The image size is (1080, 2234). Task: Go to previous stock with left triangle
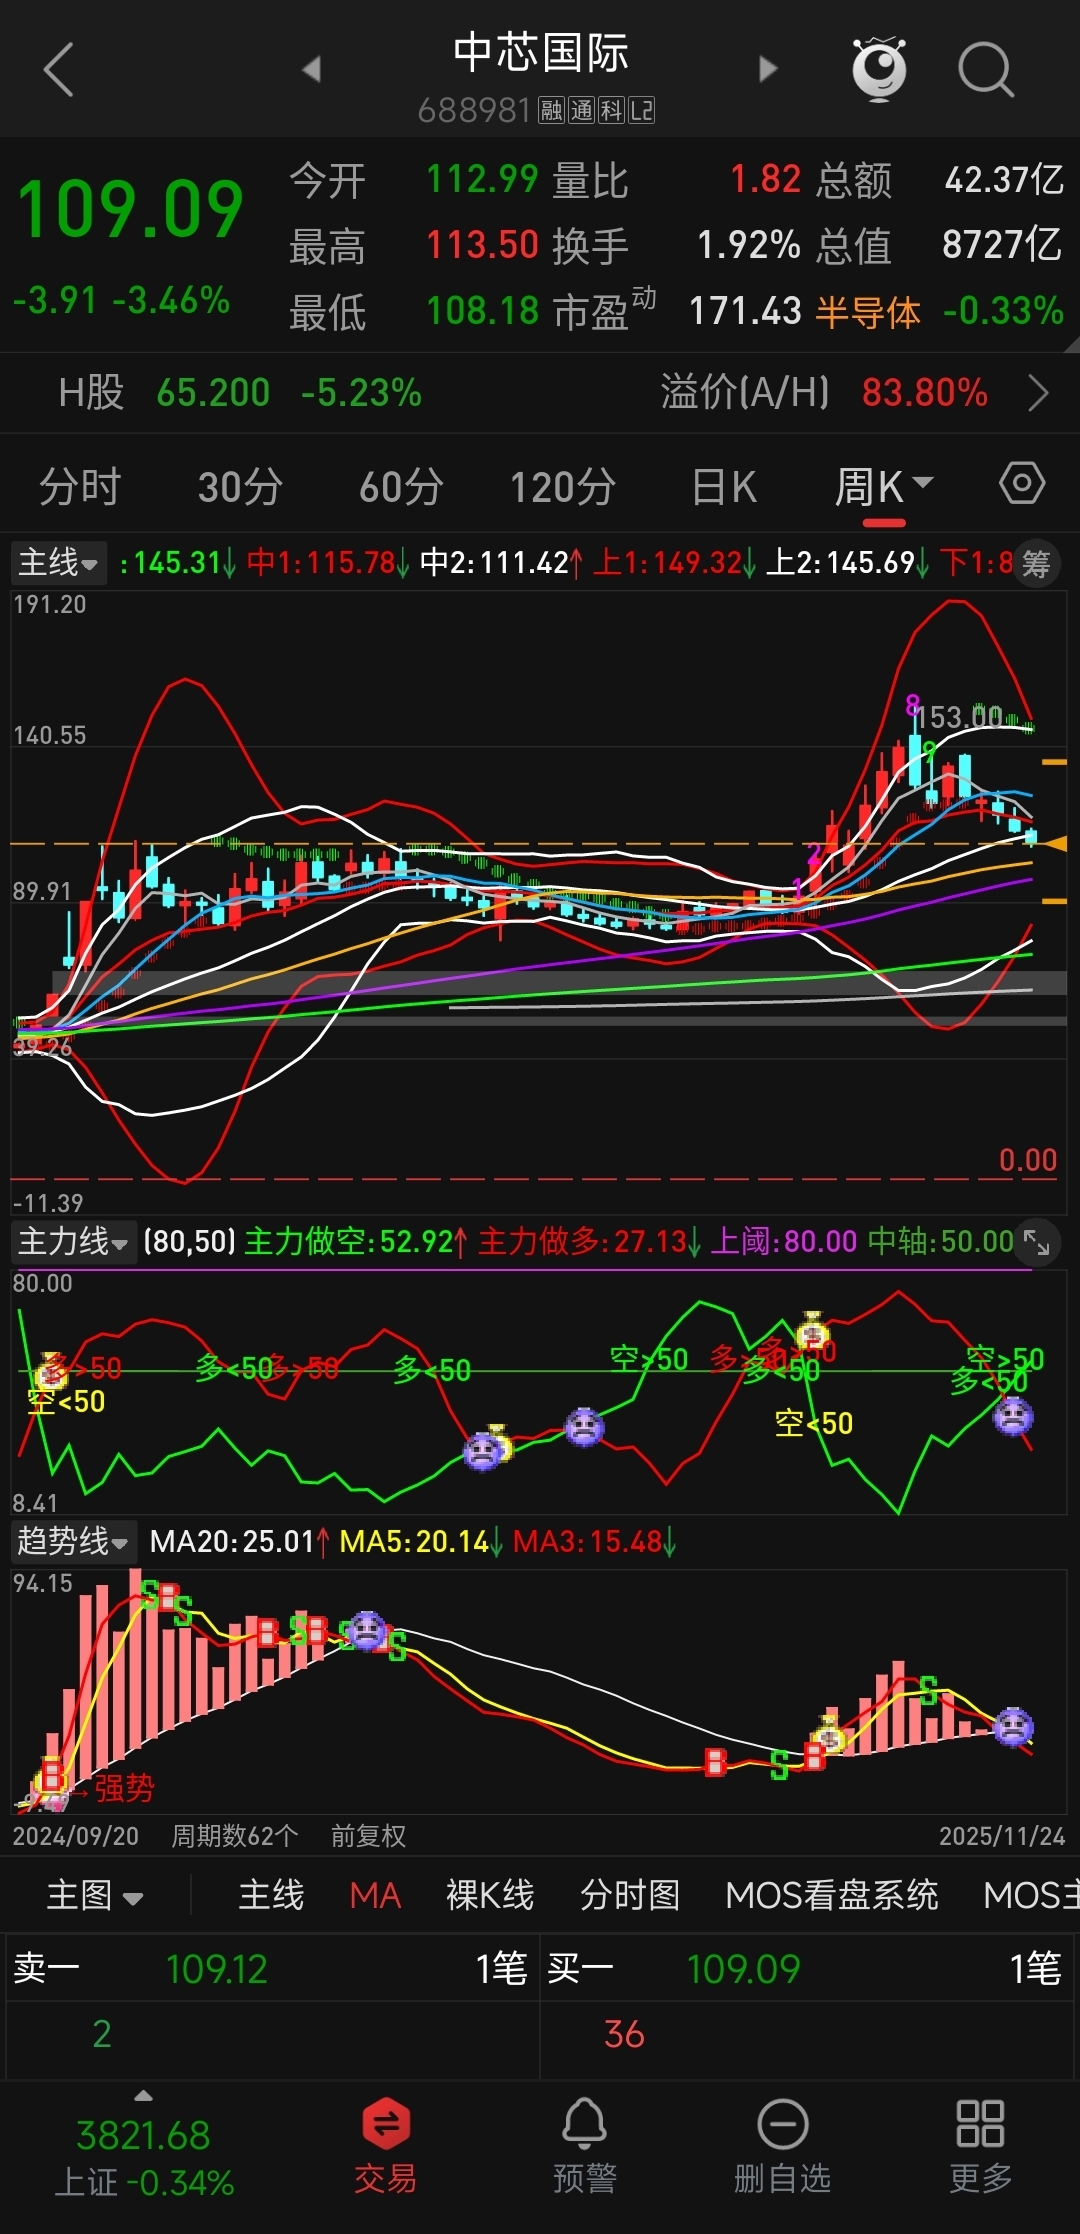click(311, 69)
